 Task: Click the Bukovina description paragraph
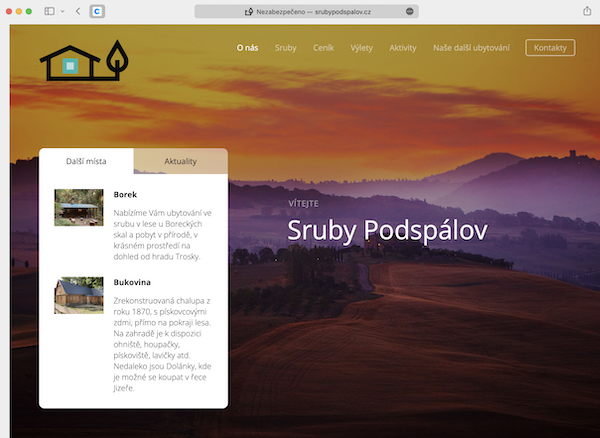(163, 344)
